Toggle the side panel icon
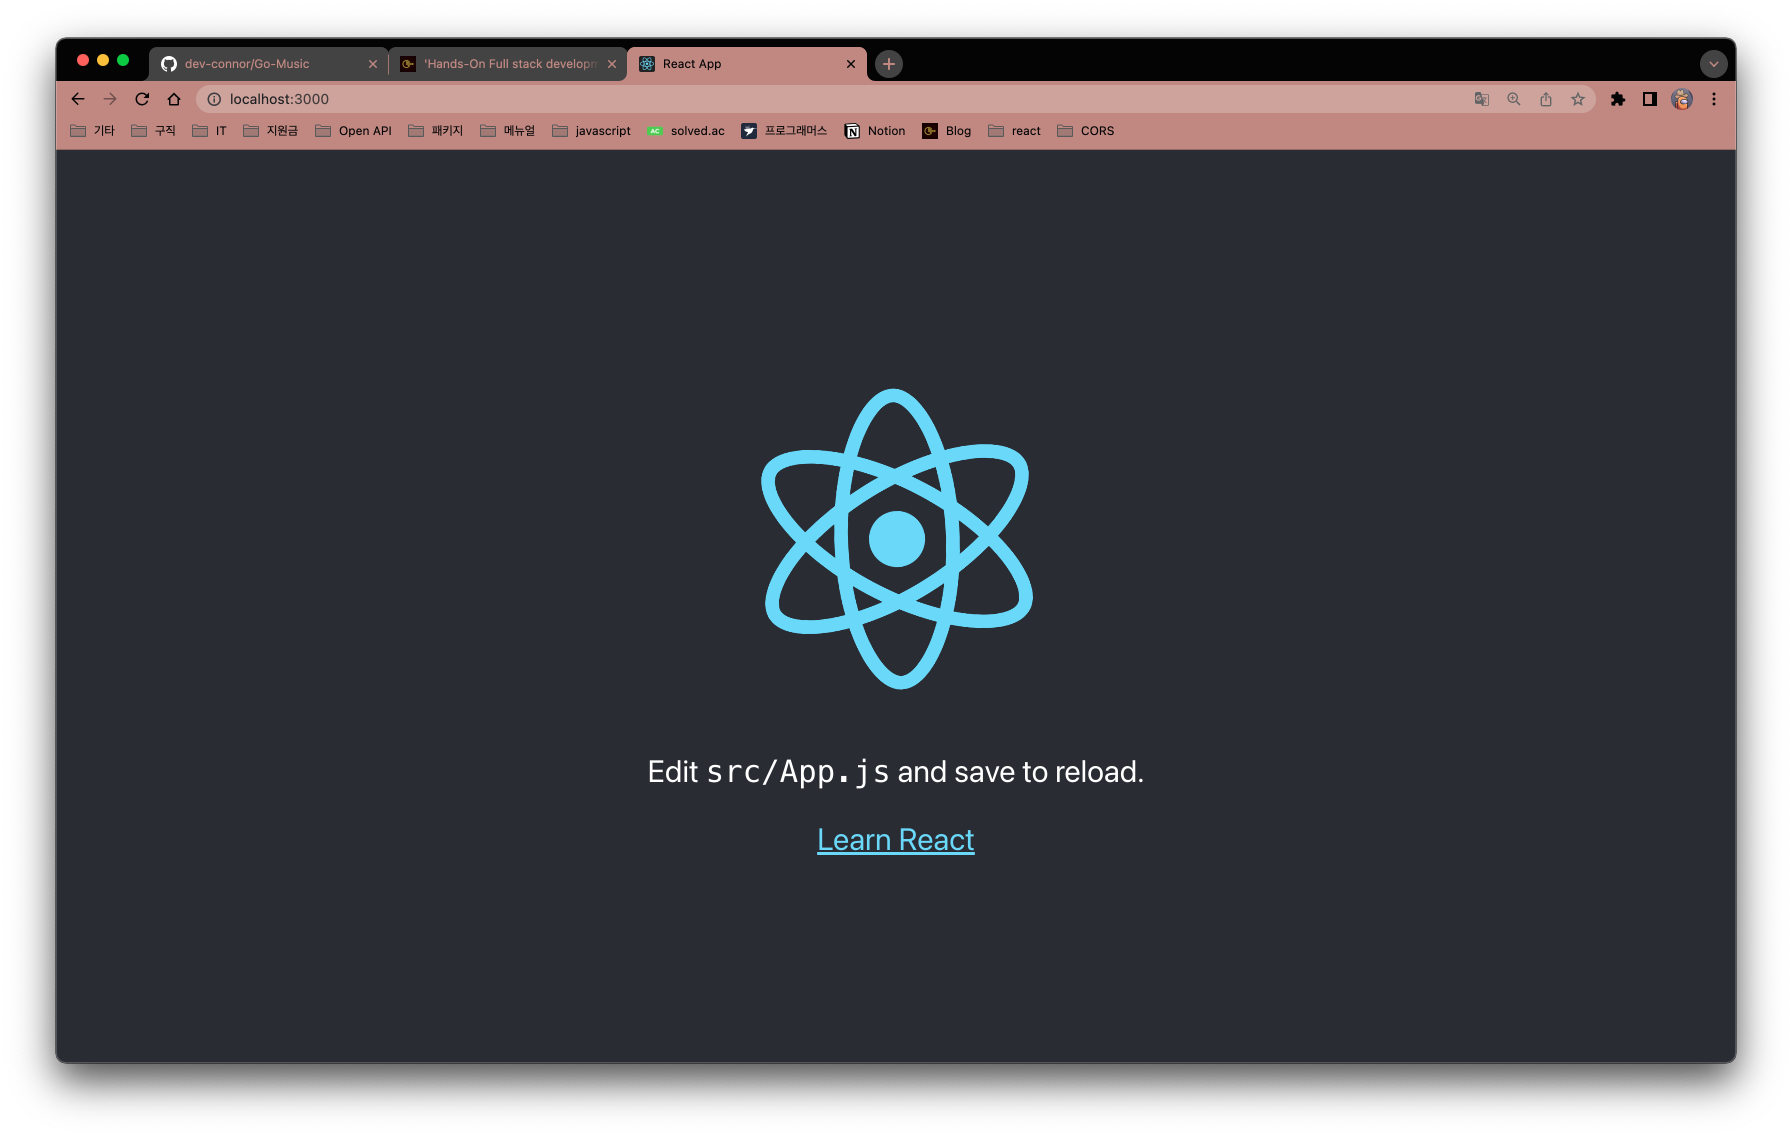 1650,99
